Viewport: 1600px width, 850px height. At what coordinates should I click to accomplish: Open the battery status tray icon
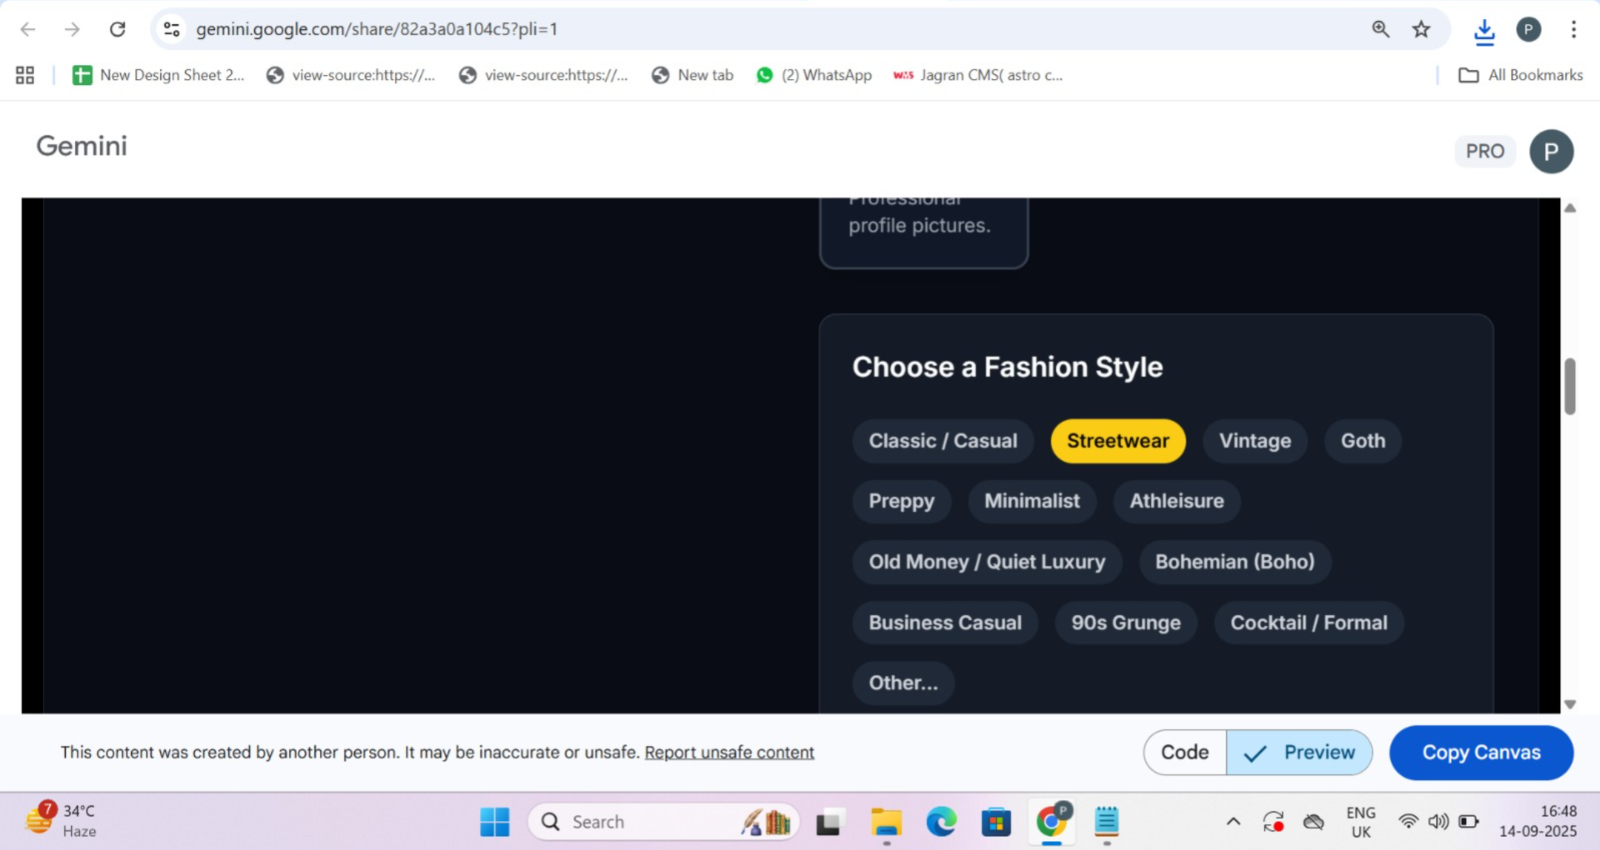(1468, 822)
